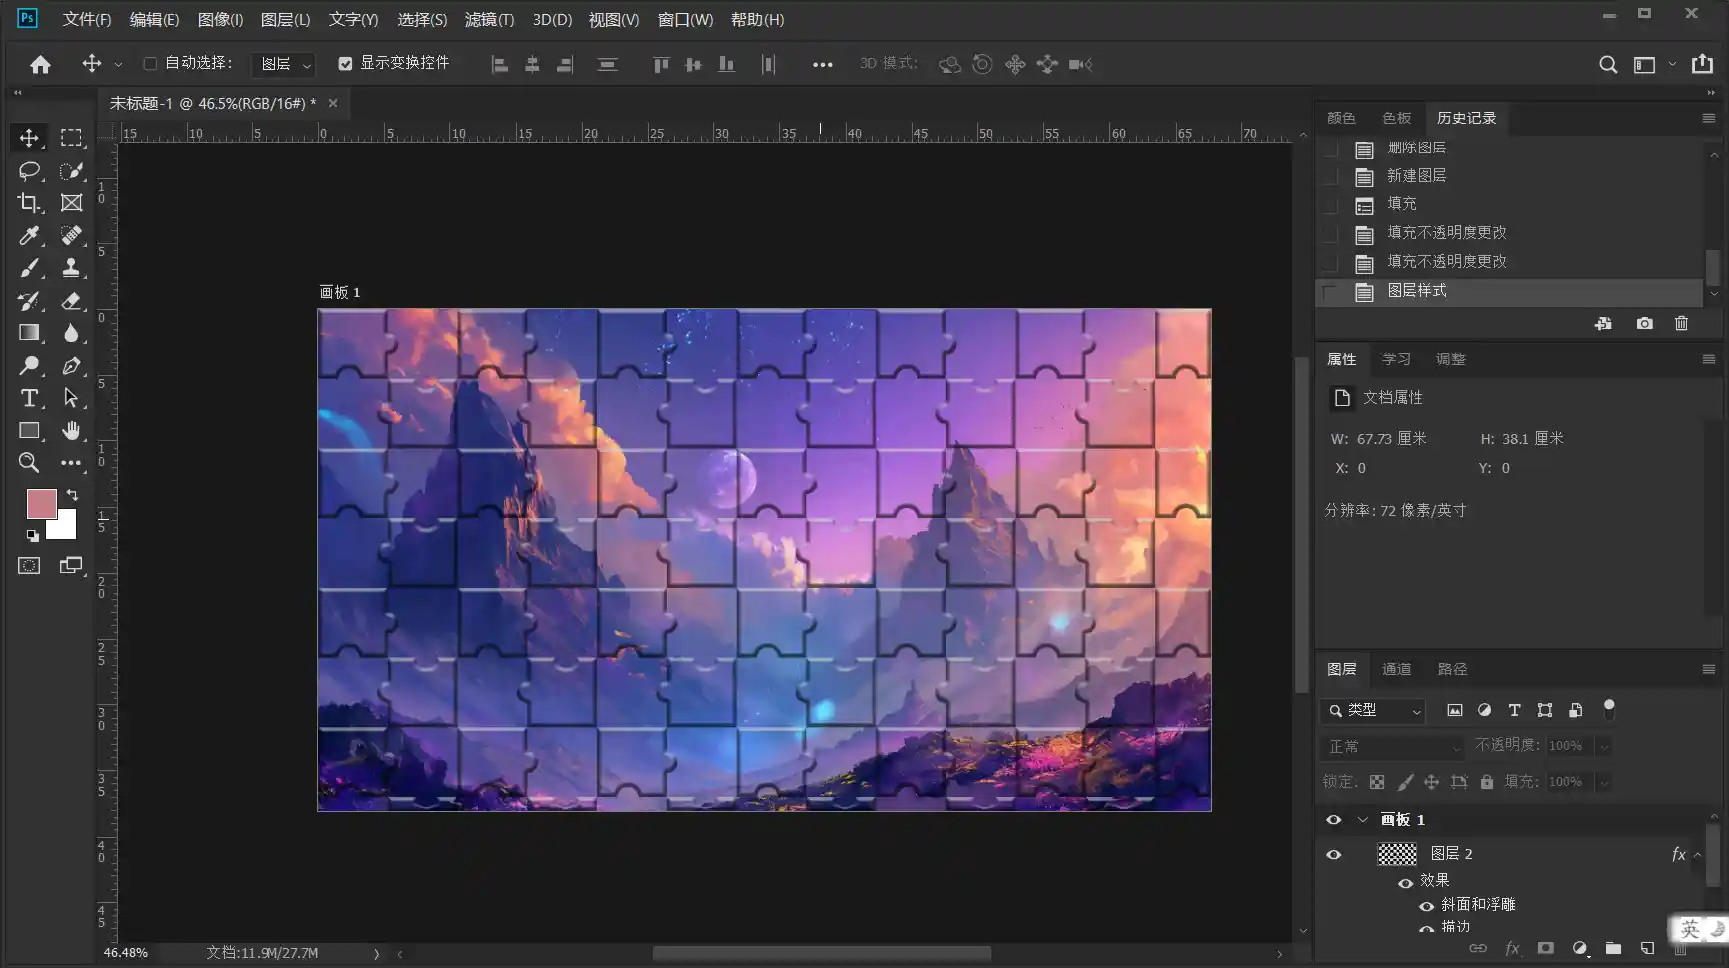Open the opacity 100% dropdown arrow
This screenshot has height=968, width=1729.
(x=1604, y=747)
